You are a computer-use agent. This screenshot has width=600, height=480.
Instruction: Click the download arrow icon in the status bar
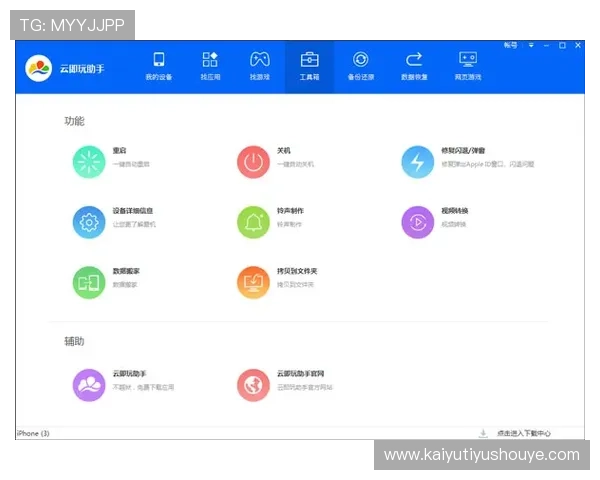pyautogui.click(x=483, y=433)
